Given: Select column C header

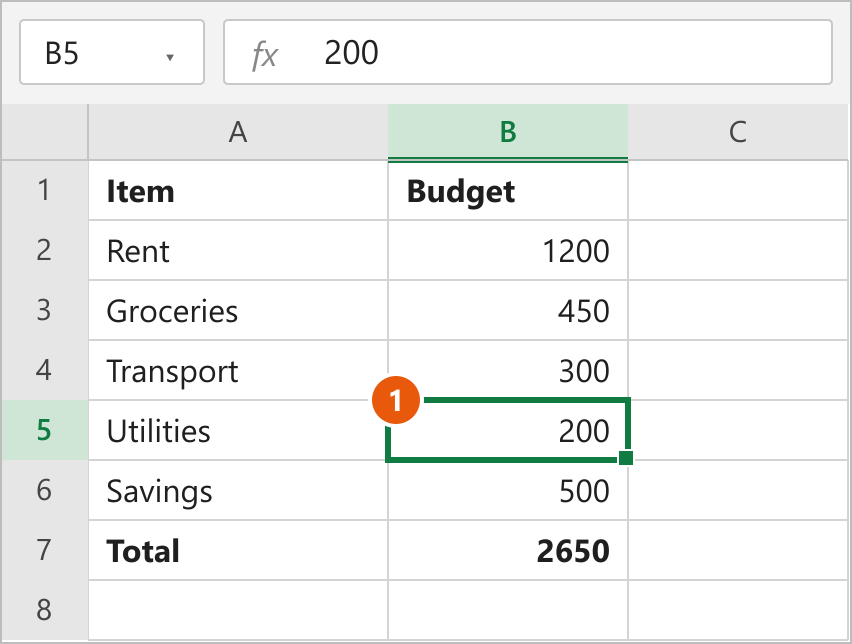Looking at the screenshot, I should 738,132.
